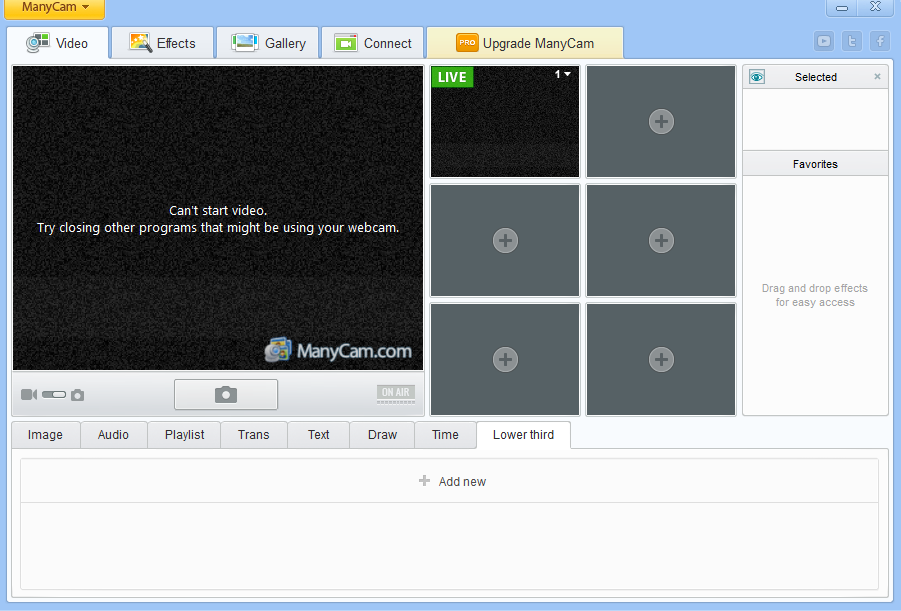Toggle the eye icon in Selected panel
901x611 pixels.
(757, 77)
